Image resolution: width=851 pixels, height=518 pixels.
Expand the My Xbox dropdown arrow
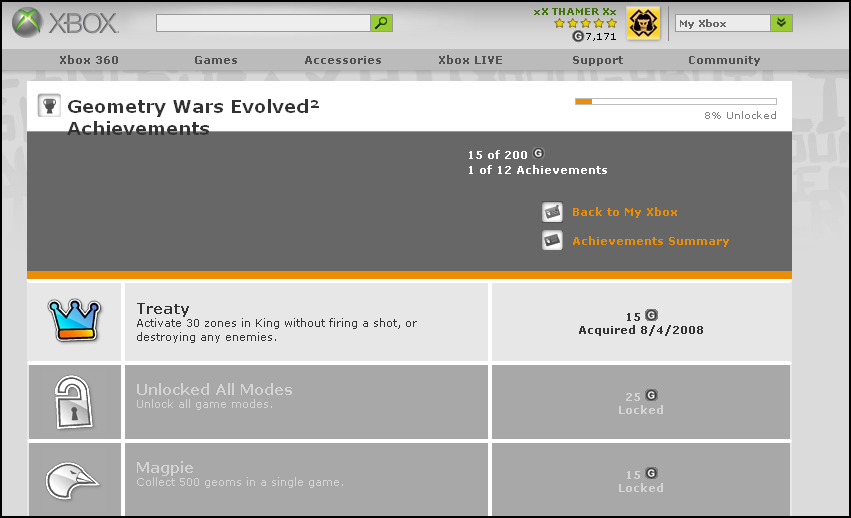pos(781,23)
